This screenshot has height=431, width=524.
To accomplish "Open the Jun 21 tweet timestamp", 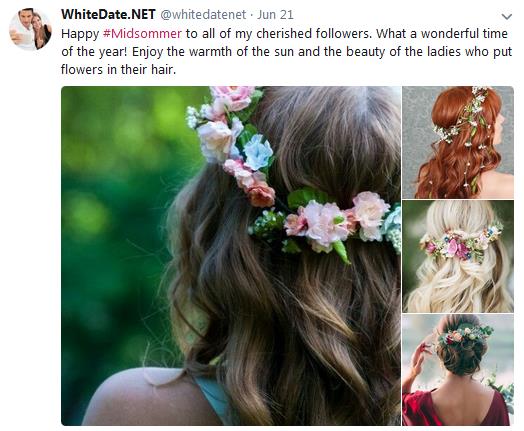I will pos(275,15).
